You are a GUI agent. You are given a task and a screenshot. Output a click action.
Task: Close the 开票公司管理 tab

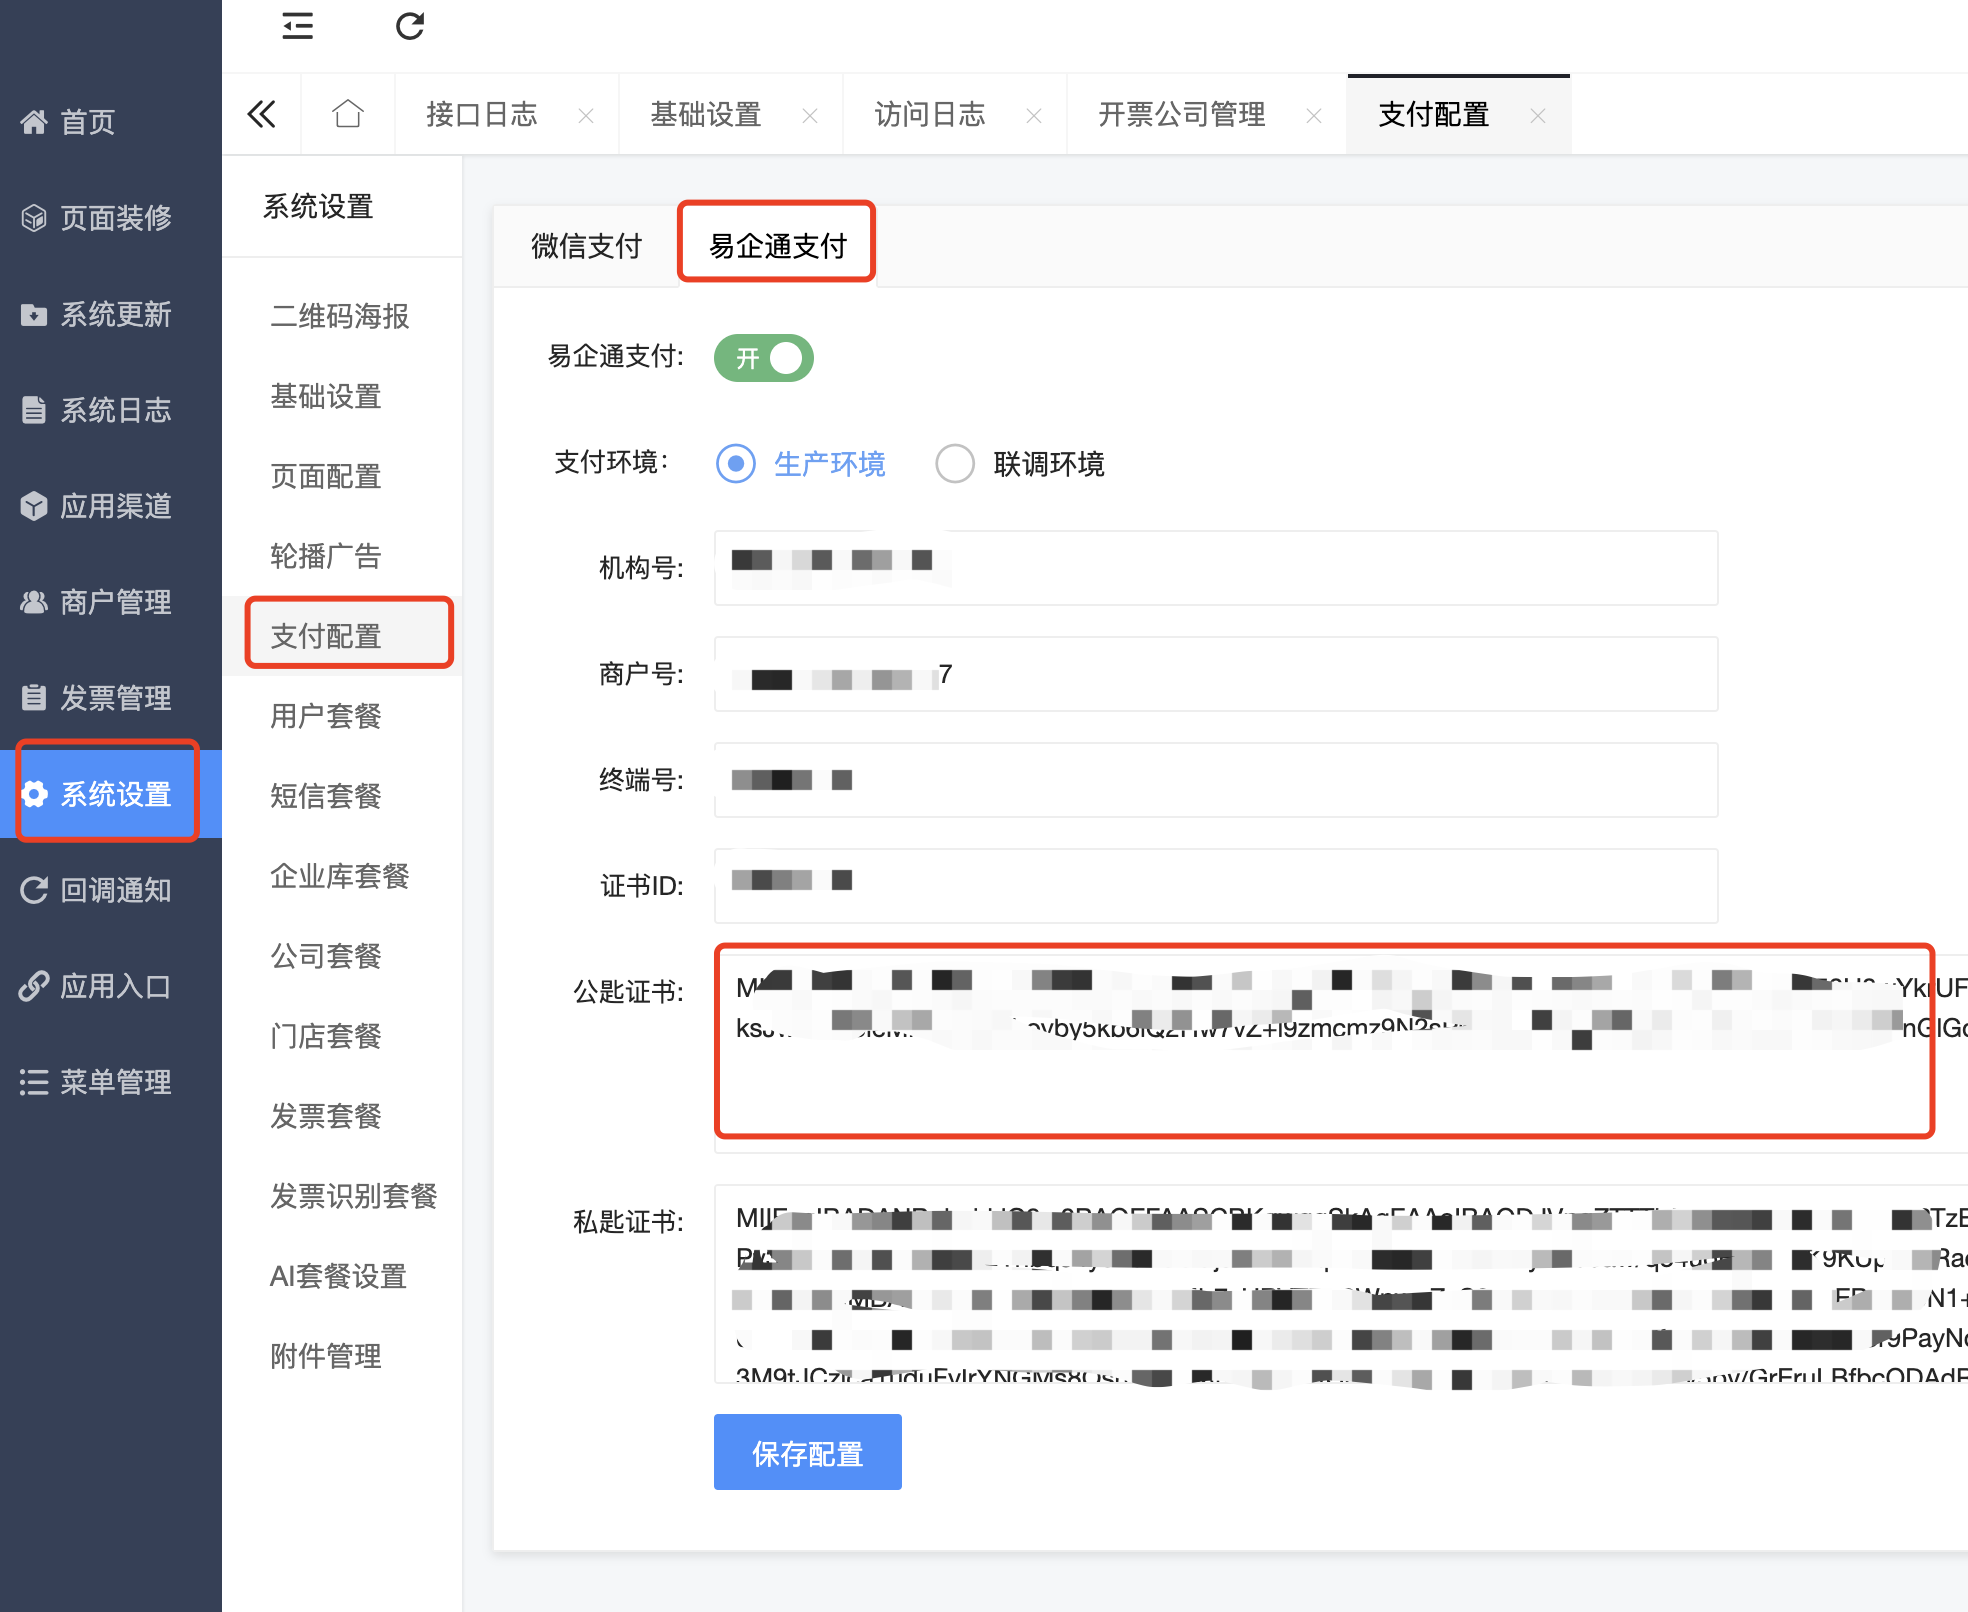pyautogui.click(x=1314, y=116)
